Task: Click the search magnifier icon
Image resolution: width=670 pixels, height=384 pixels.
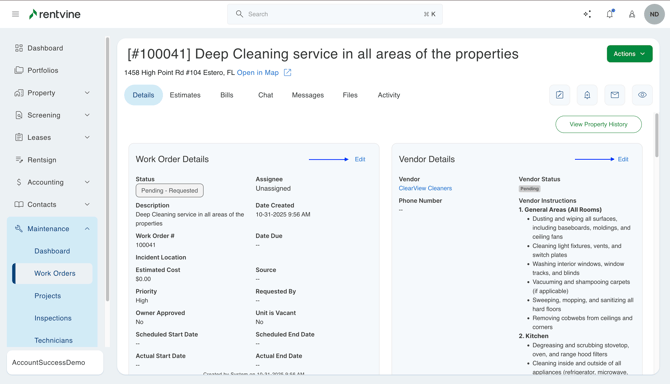Action: point(239,14)
